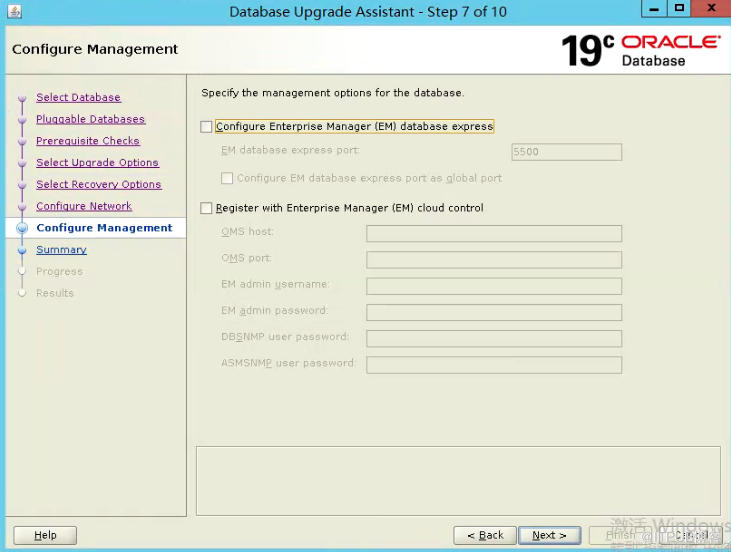This screenshot has height=552, width=731.
Task: Click the Next button
Action: [550, 535]
